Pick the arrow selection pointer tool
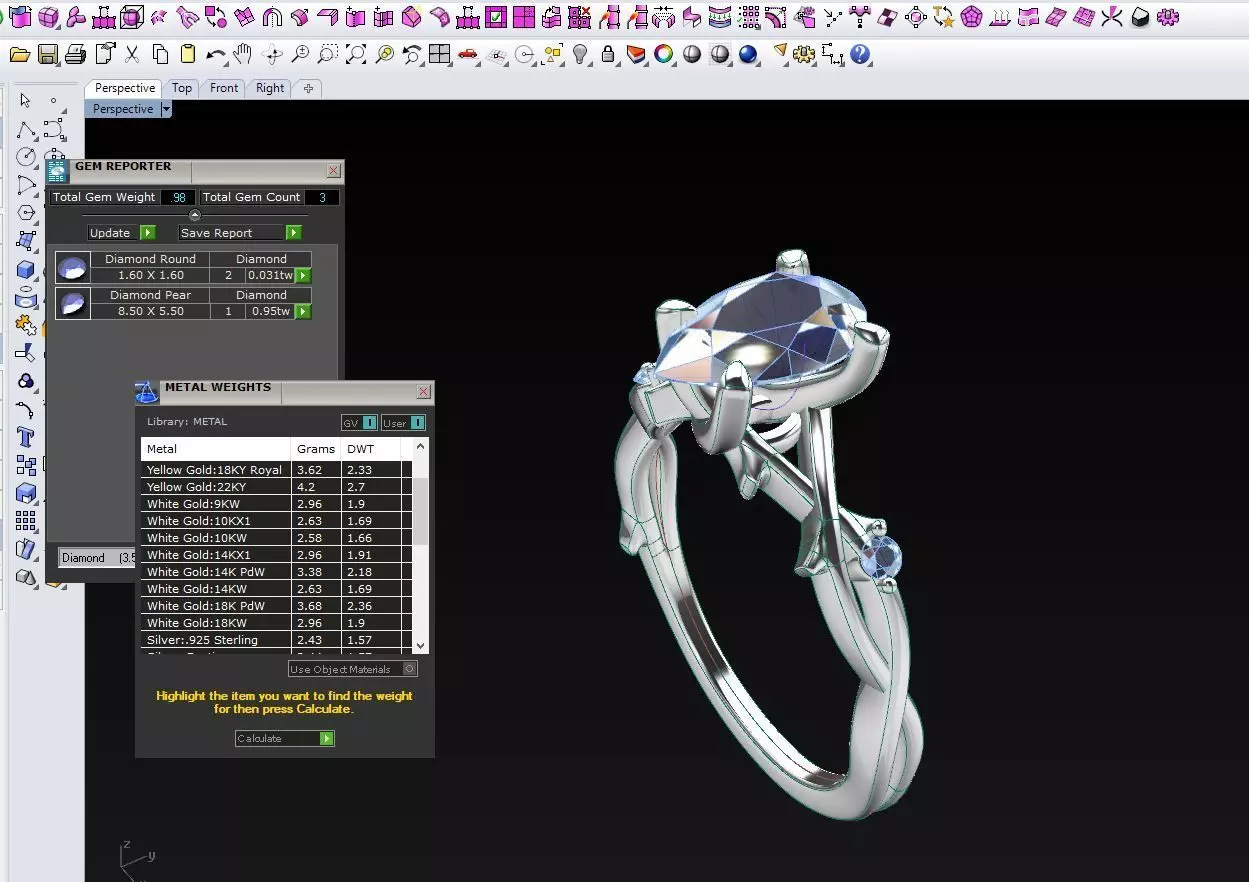 [26, 101]
